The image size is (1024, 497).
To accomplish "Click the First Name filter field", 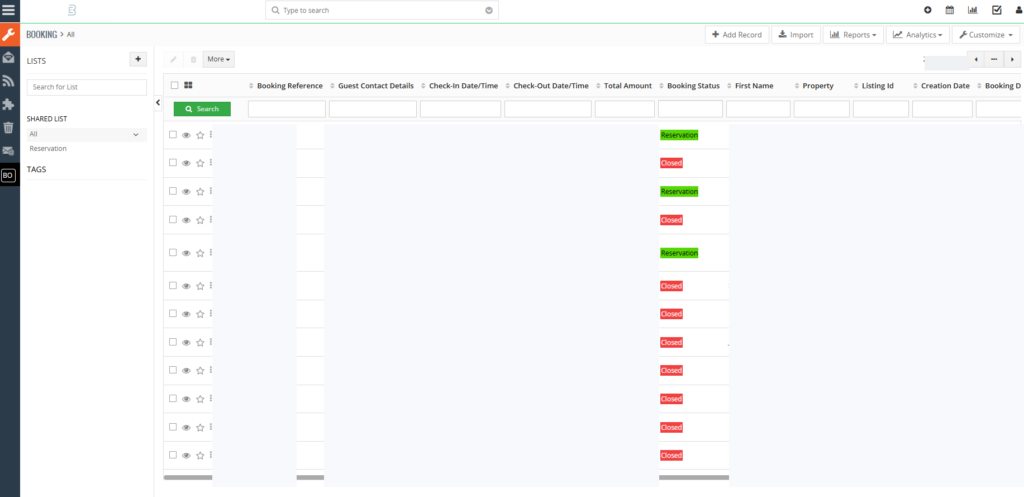I will pyautogui.click(x=758, y=109).
